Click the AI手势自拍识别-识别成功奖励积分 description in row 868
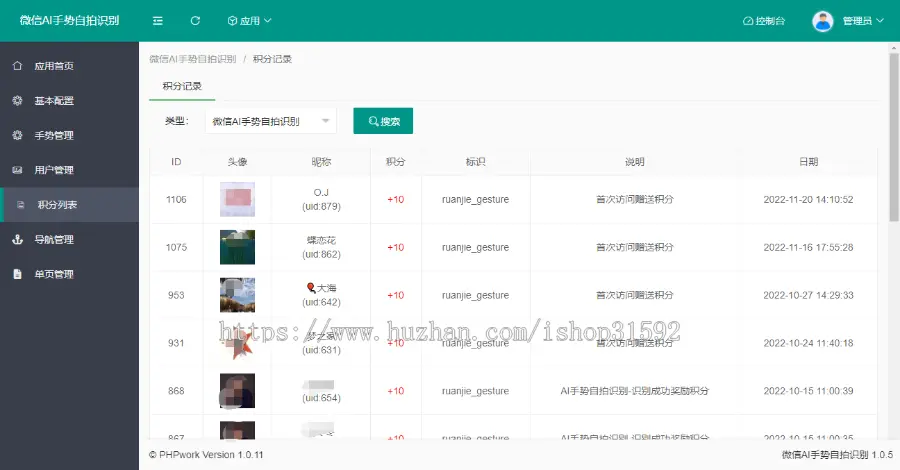The height and width of the screenshot is (470, 900). [x=634, y=391]
